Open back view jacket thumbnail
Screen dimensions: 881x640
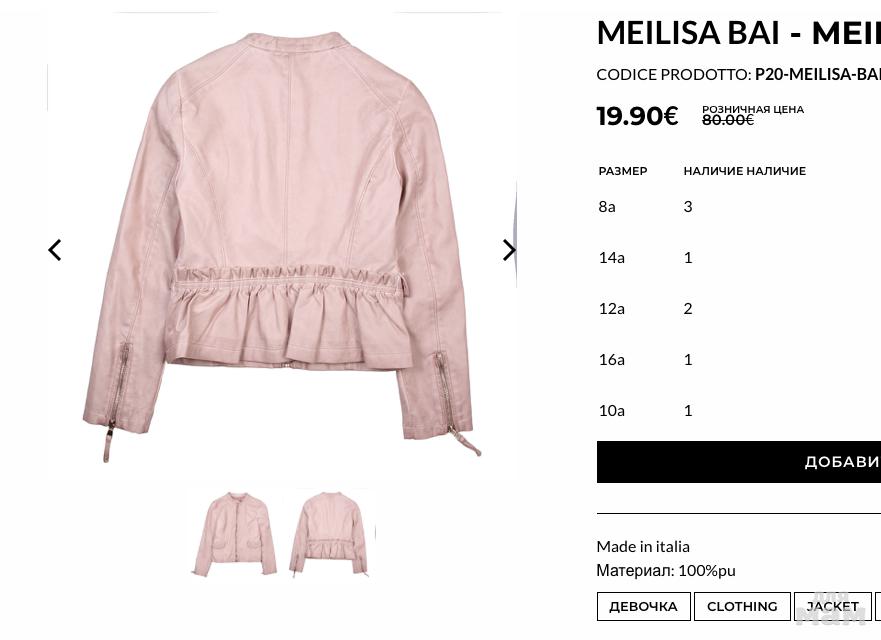pyautogui.click(x=330, y=533)
